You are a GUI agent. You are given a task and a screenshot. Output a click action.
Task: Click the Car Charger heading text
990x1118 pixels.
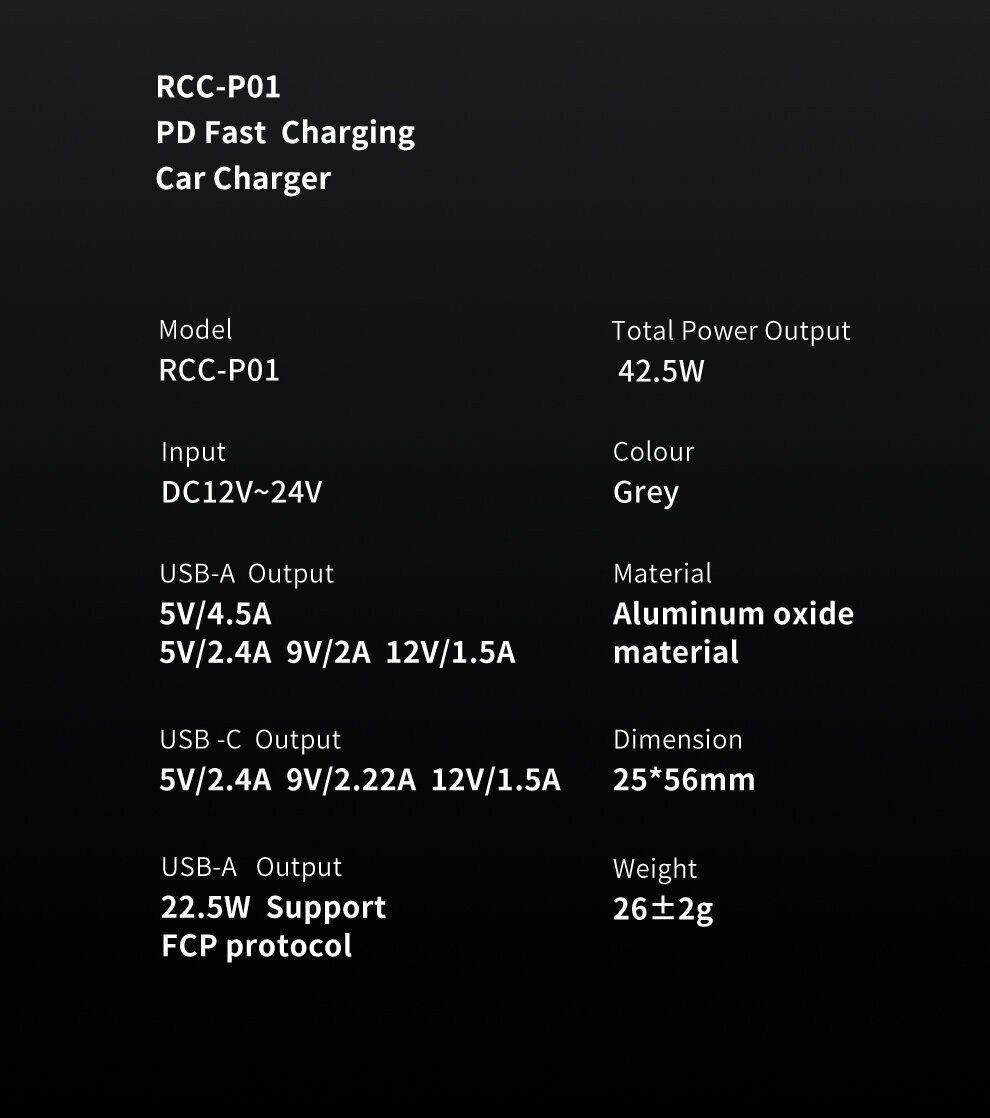coord(243,179)
